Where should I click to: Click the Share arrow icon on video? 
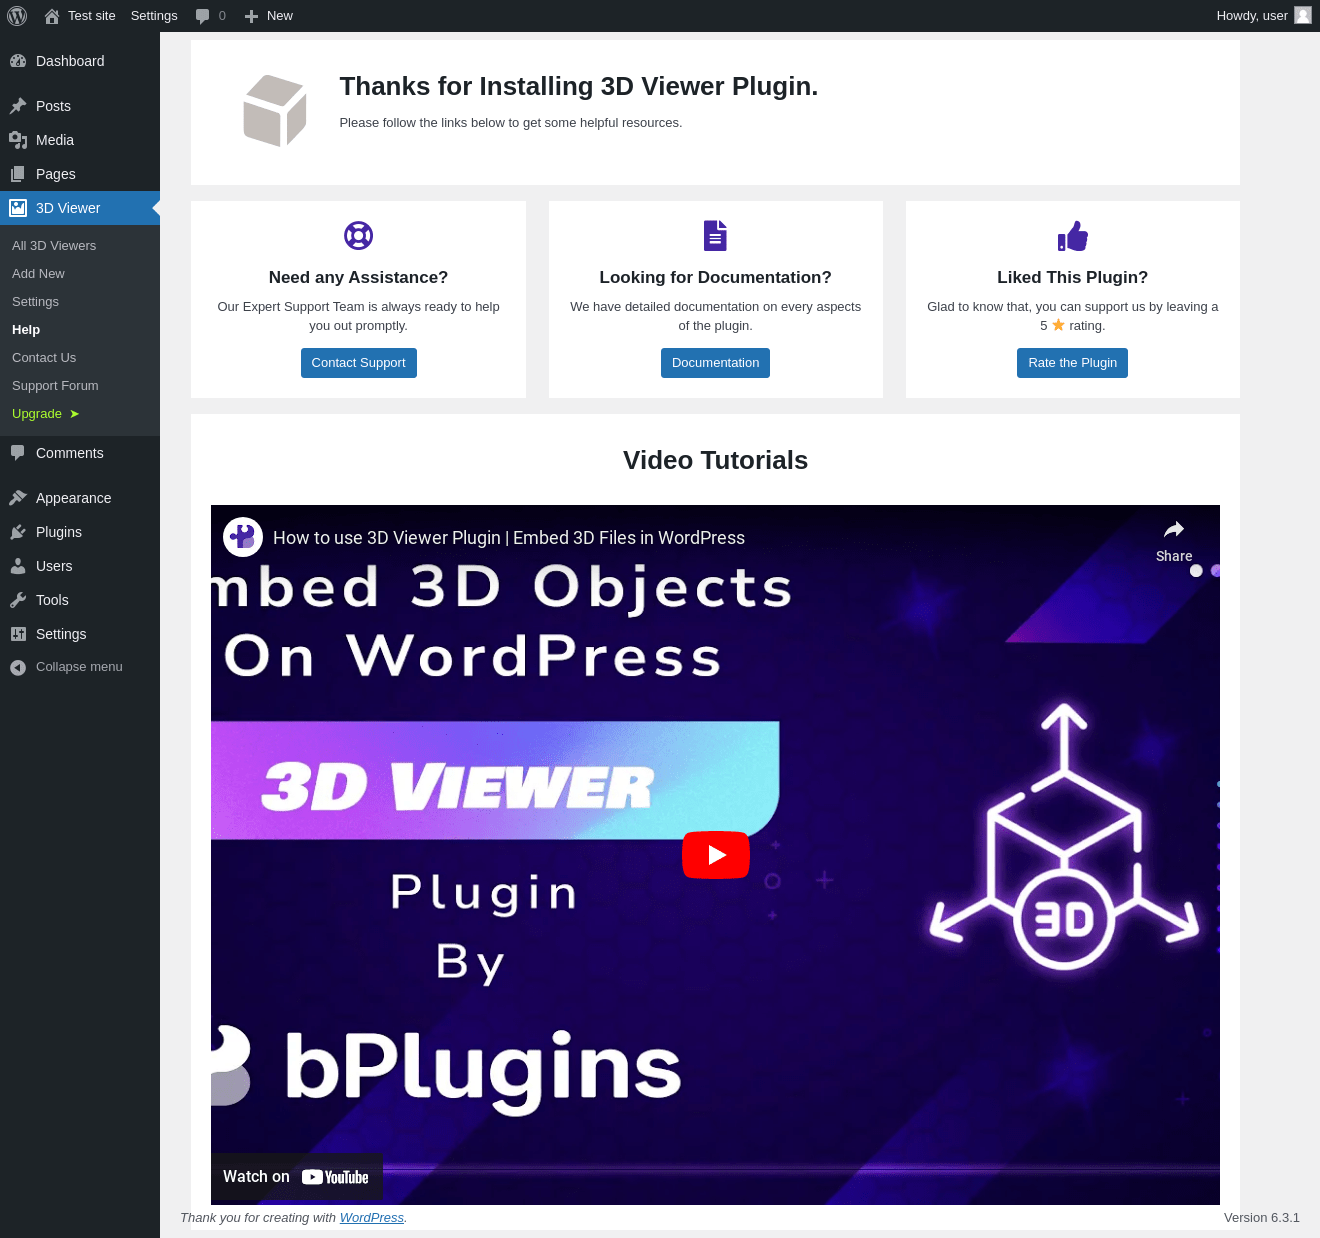1174,529
